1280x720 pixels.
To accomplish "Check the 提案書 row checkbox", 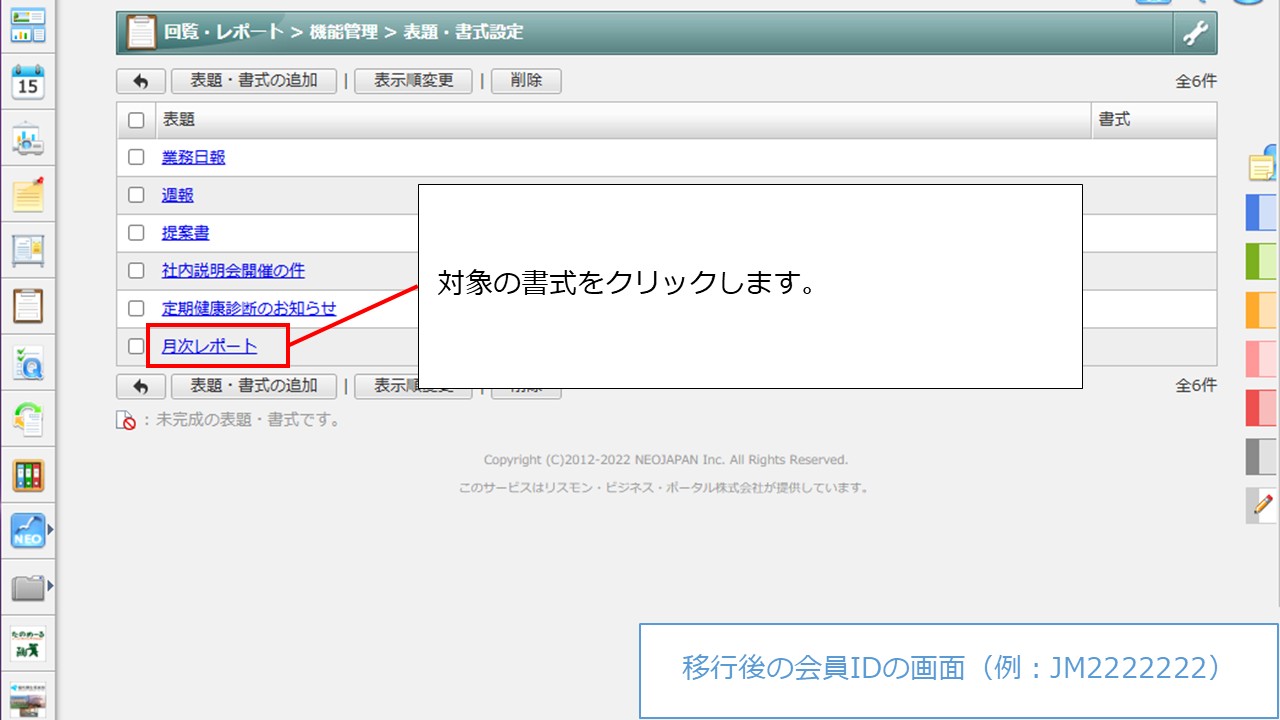I will click(136, 233).
